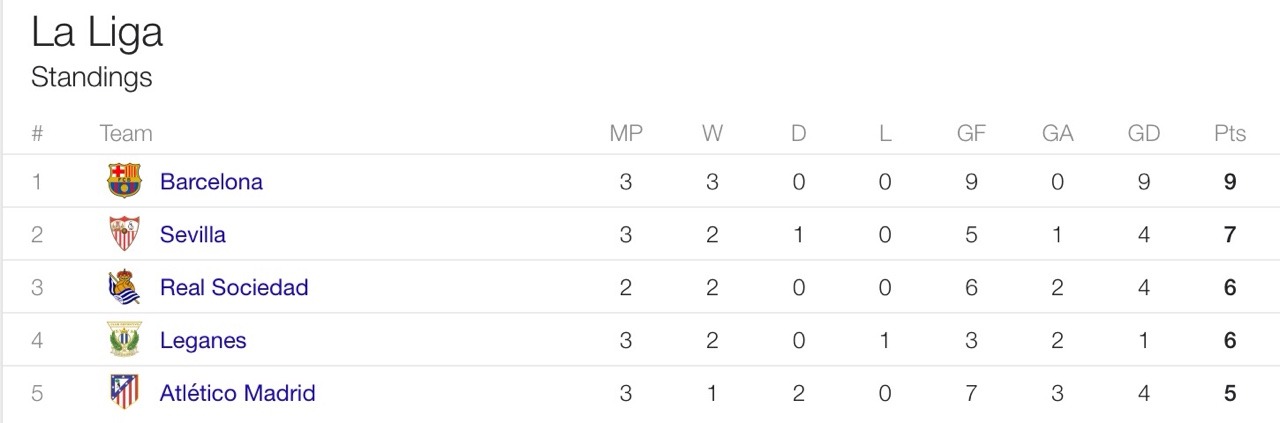Click Barcelona's 9 points value
The height and width of the screenshot is (423, 1280).
pyautogui.click(x=1230, y=182)
